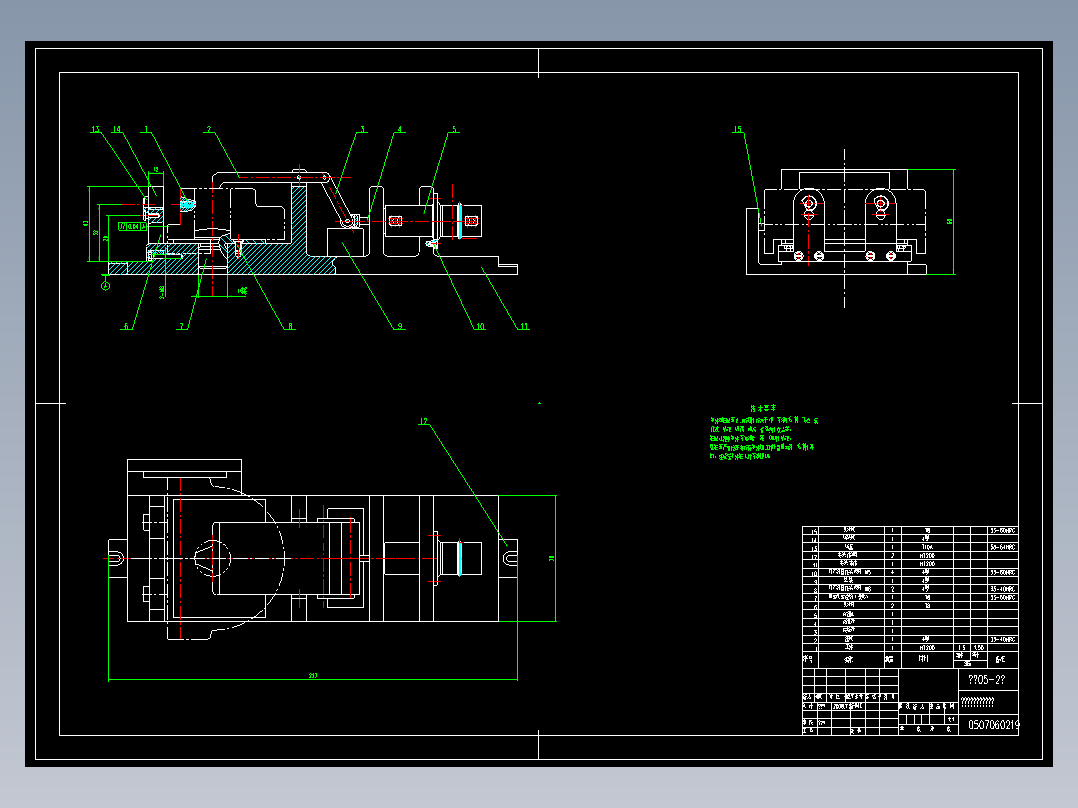Select the '??05-2?' title block text
1078x808 pixels.
click(987, 679)
